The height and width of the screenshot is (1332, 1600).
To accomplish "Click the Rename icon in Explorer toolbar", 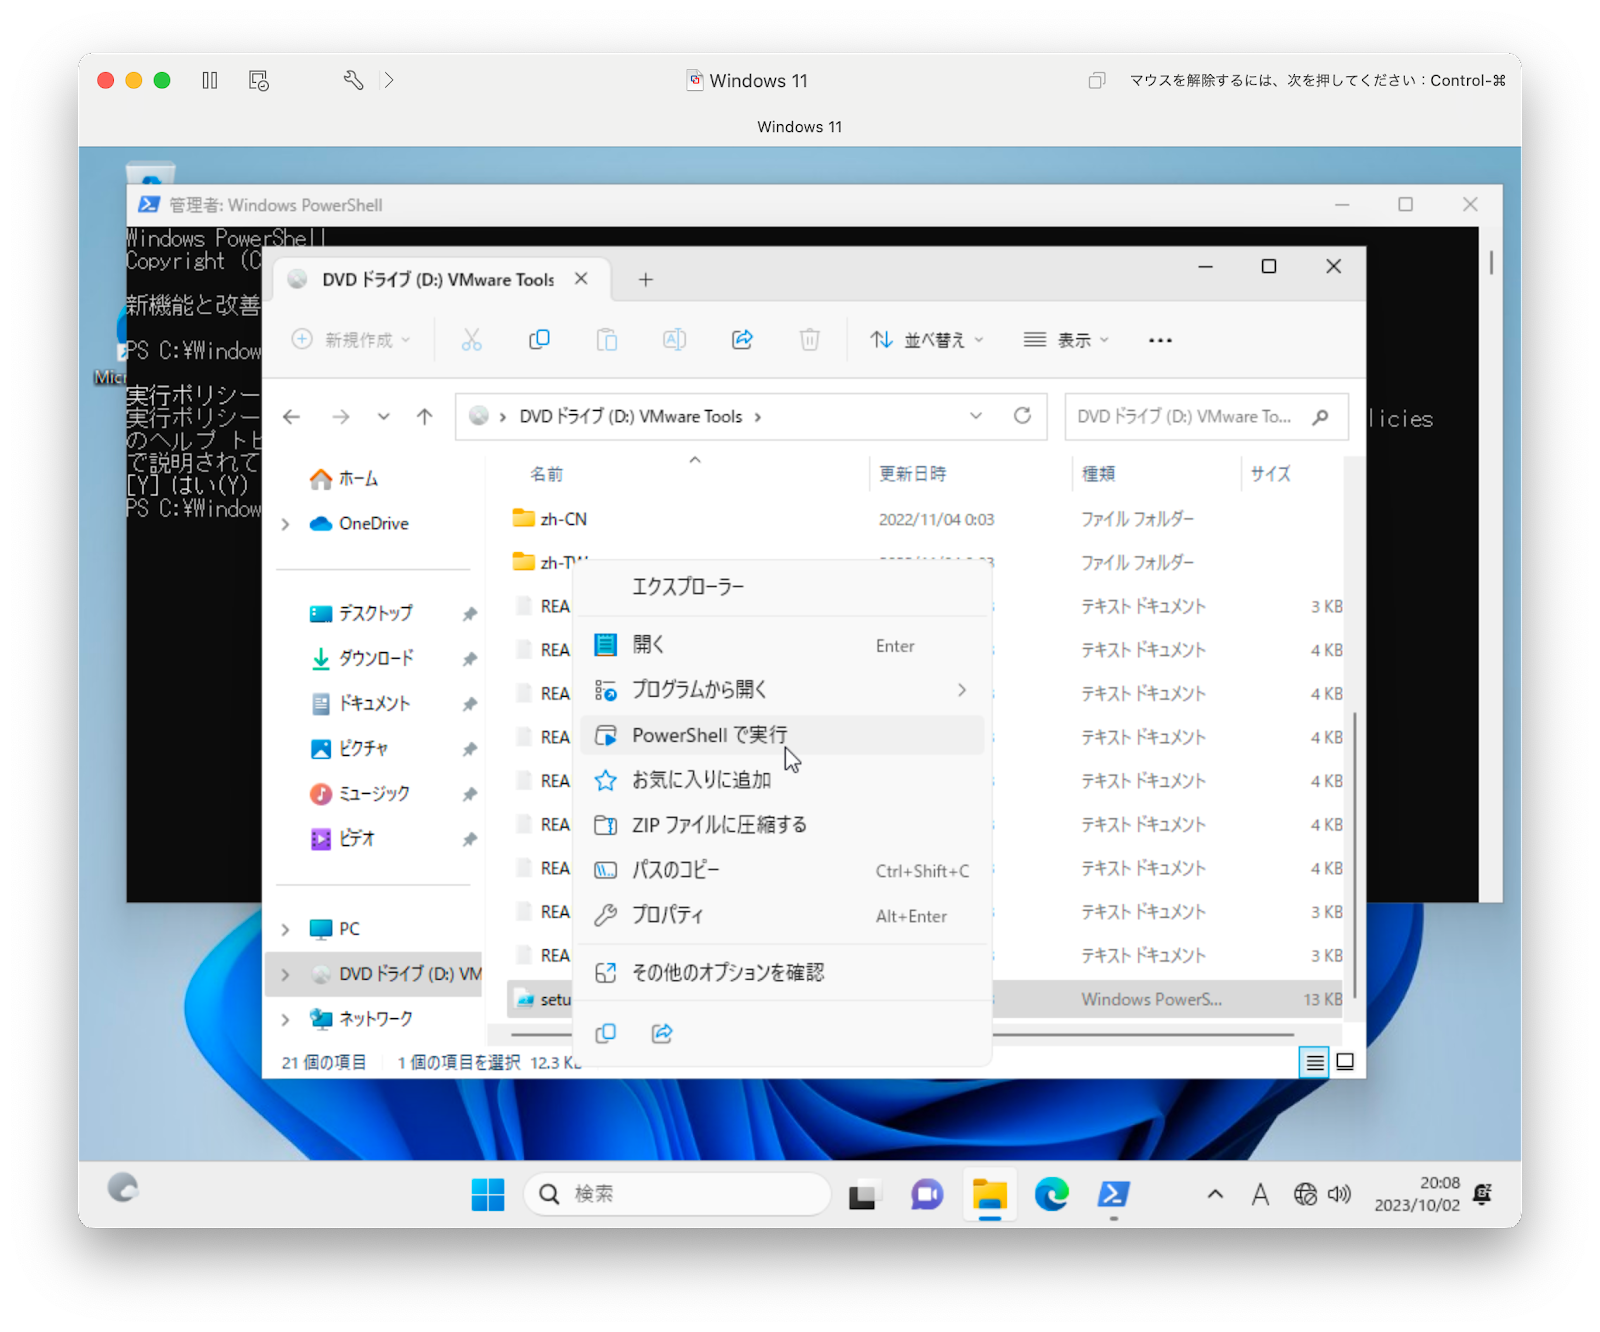I will pos(674,340).
